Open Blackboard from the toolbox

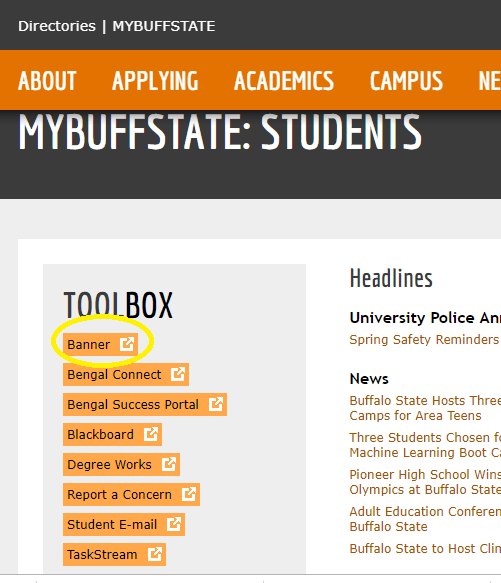[112, 434]
